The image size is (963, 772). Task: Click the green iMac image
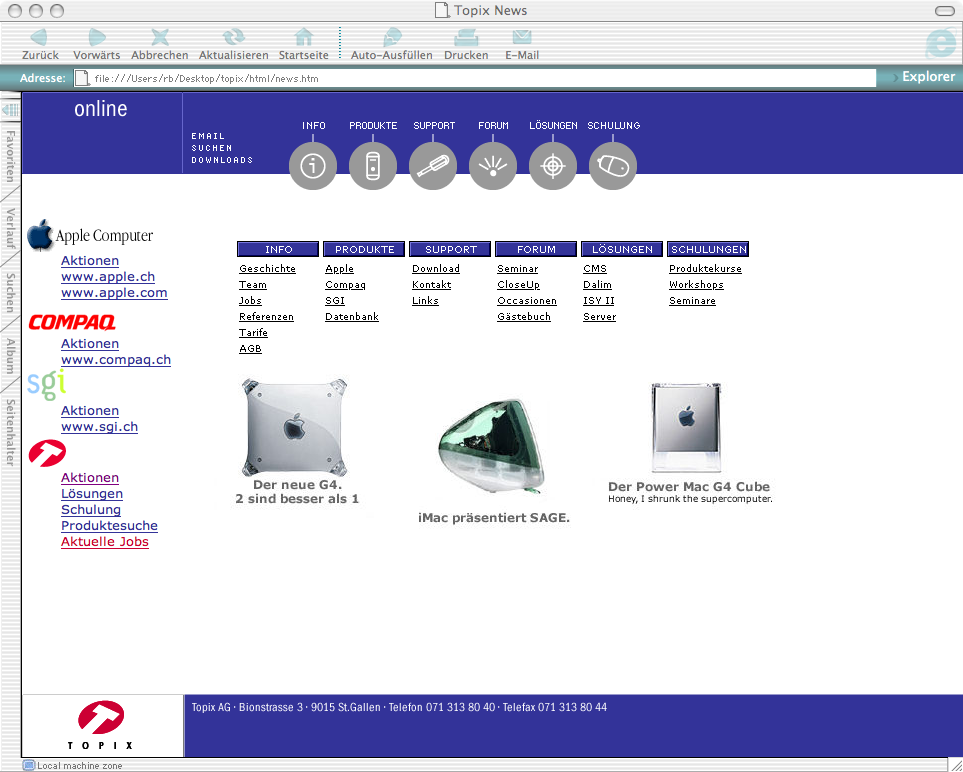pos(491,446)
